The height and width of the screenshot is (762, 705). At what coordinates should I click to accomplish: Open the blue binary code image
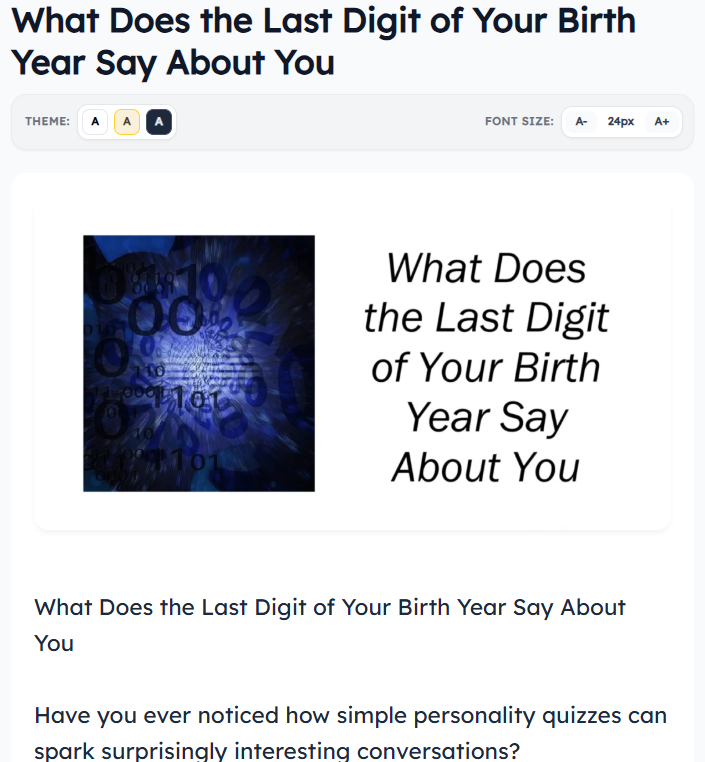(x=199, y=364)
